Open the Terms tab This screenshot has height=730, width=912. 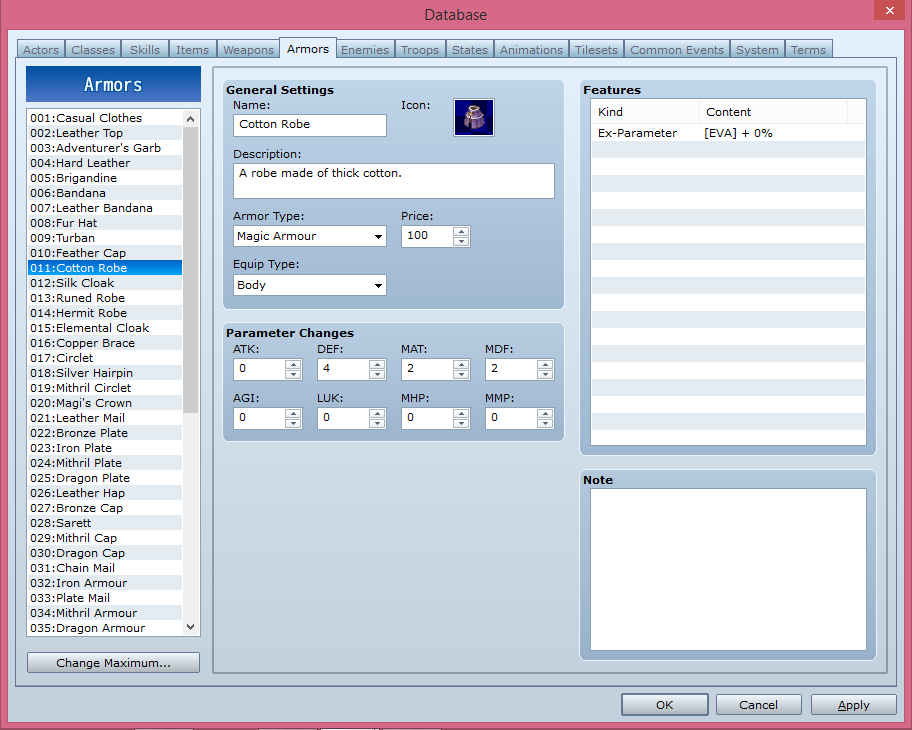click(x=808, y=49)
